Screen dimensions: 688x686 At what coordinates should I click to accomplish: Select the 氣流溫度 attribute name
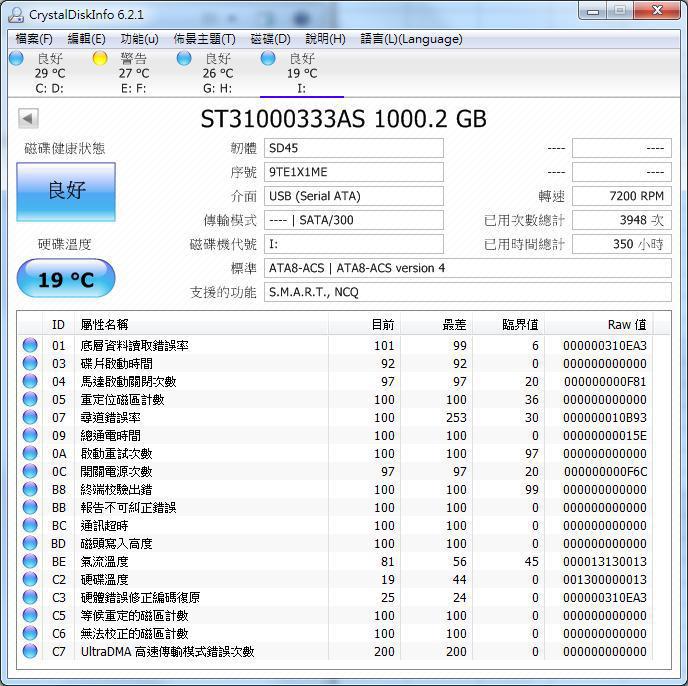pos(104,561)
